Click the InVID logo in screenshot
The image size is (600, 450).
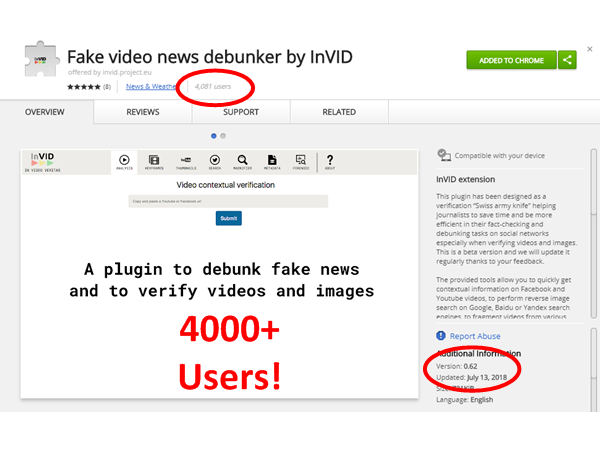click(x=42, y=162)
